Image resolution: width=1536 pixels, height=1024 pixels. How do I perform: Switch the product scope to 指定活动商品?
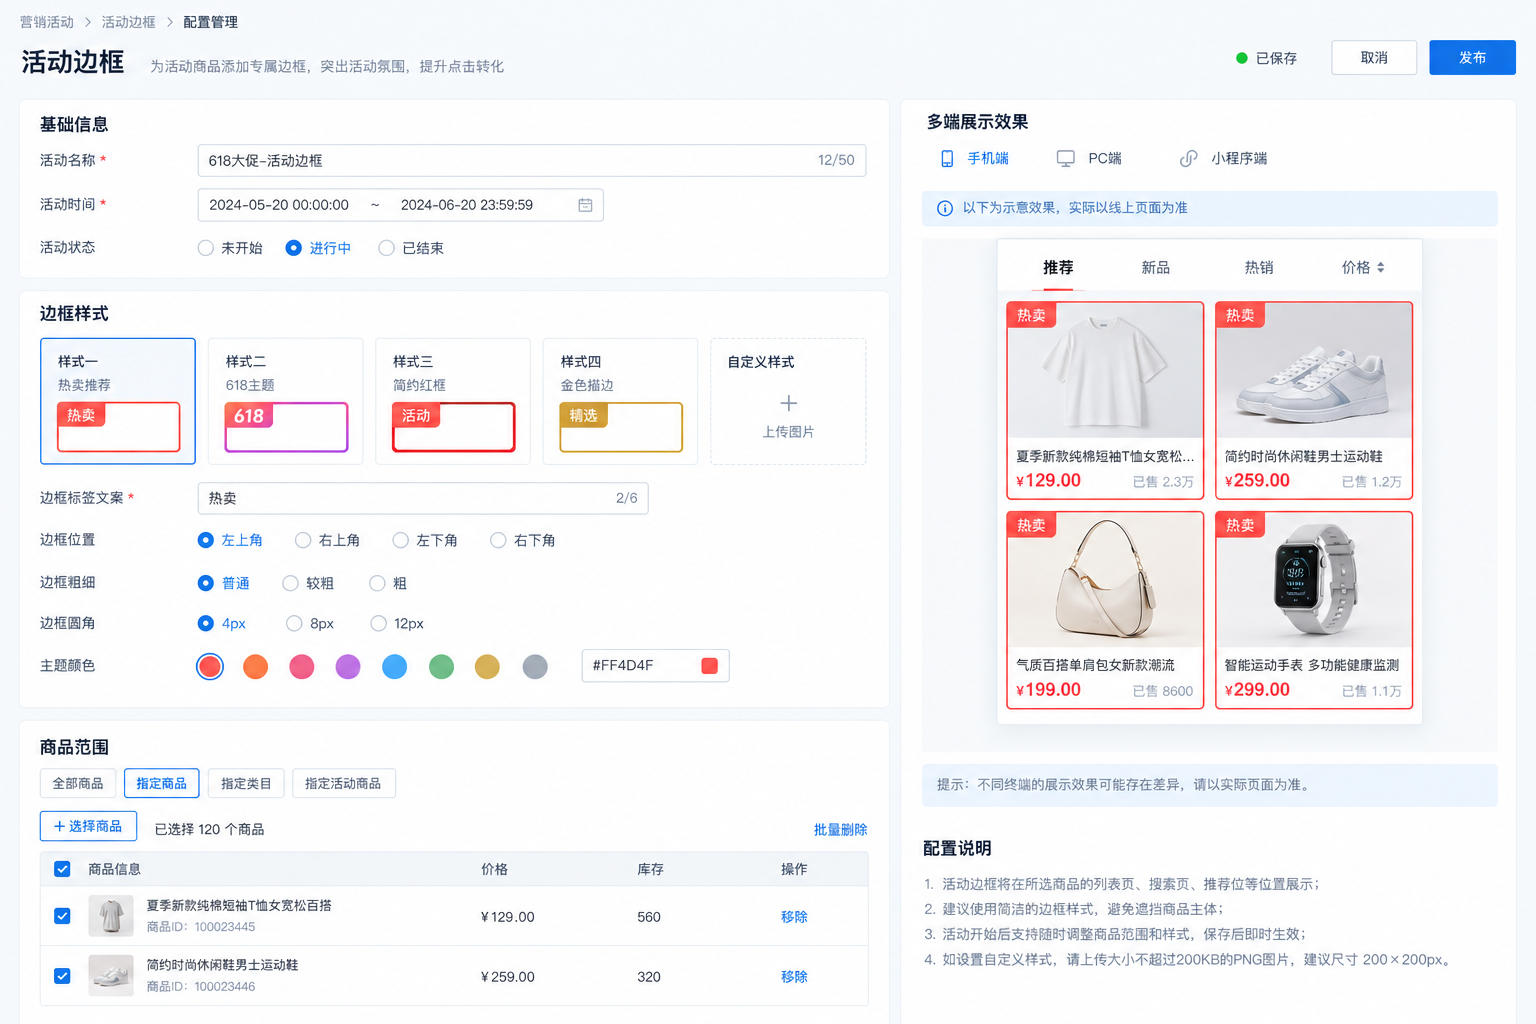(x=343, y=783)
